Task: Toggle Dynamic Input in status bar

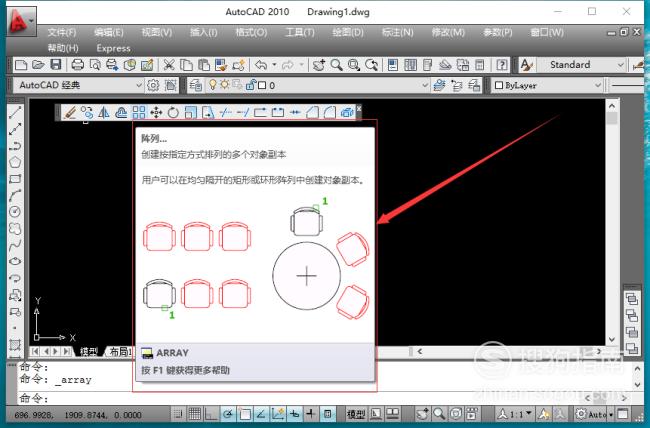Action: click(294, 413)
